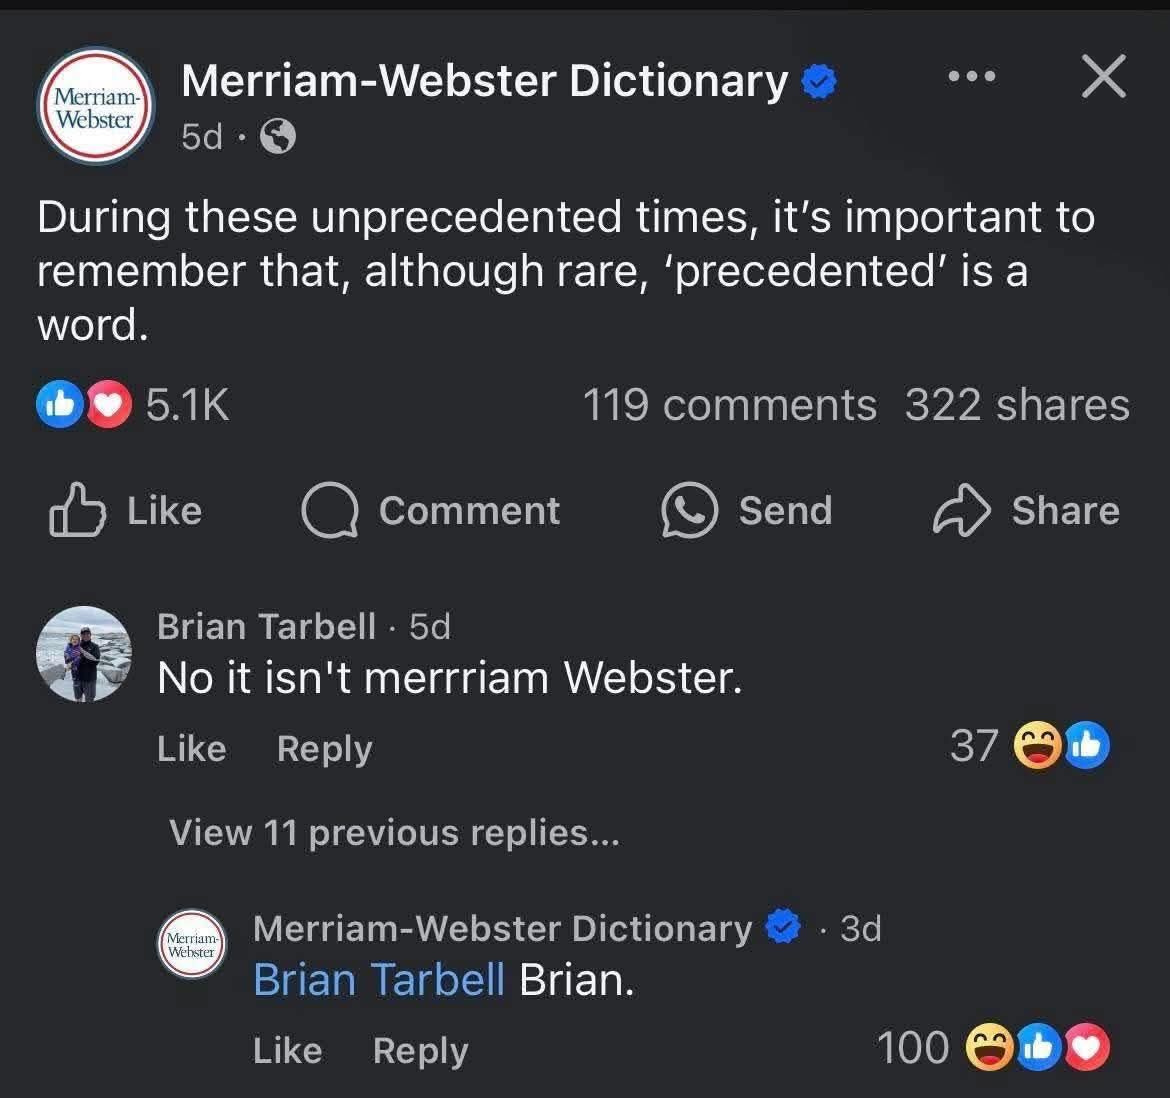
Task: Open the three-dots post options menu
Action: (x=972, y=76)
